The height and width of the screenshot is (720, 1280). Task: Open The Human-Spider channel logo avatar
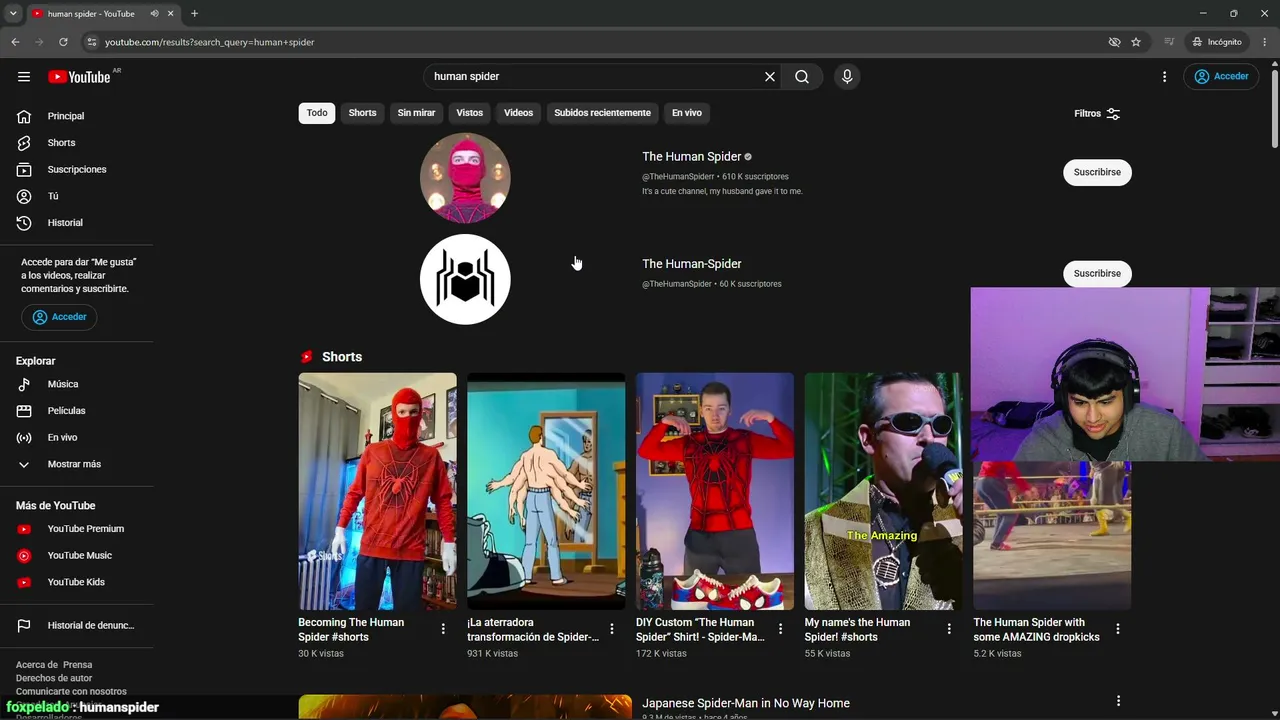465,279
